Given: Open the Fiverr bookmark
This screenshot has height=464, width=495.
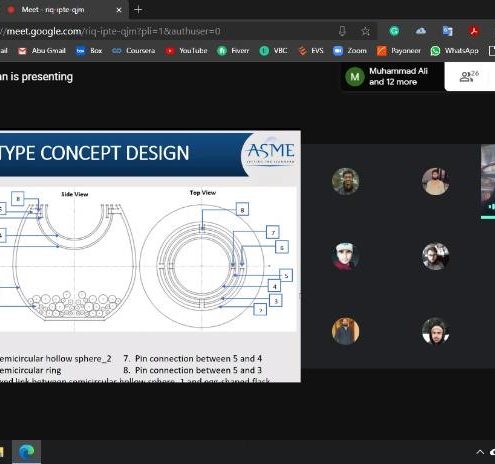Looking at the screenshot, I should (233, 51).
